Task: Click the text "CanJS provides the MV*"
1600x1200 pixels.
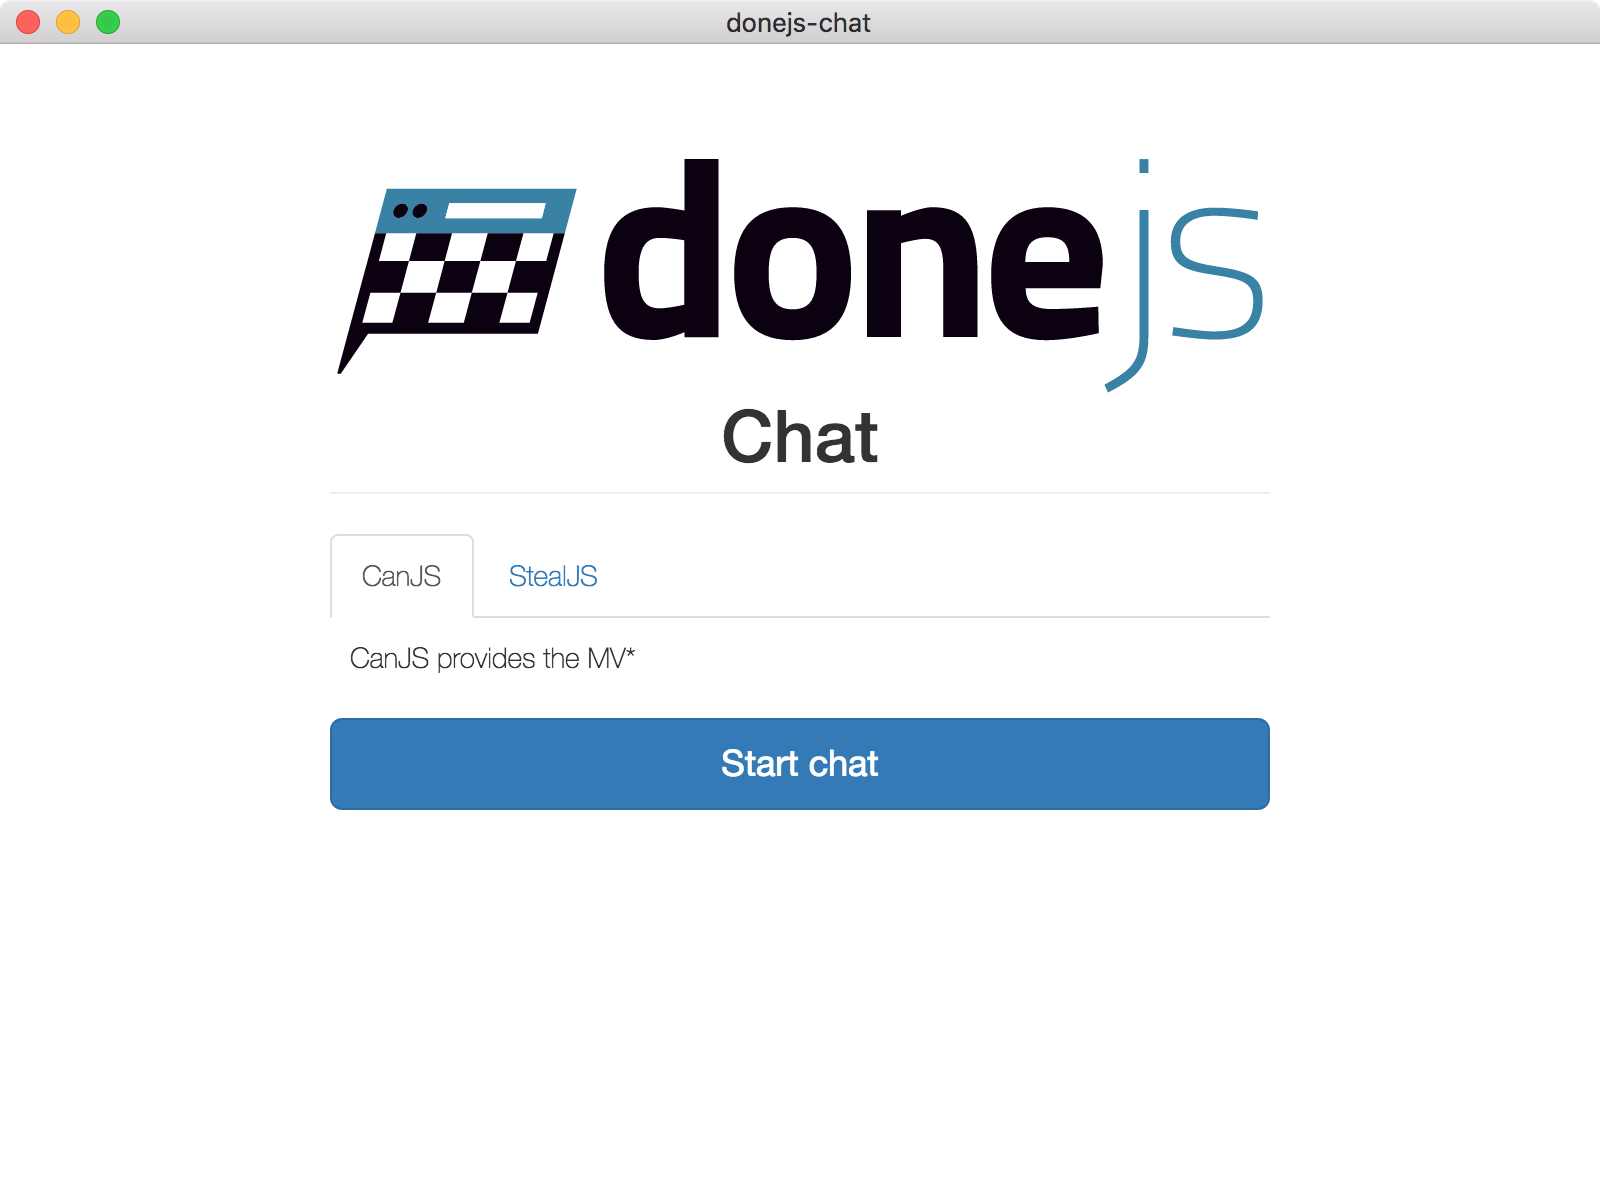Action: (492, 658)
